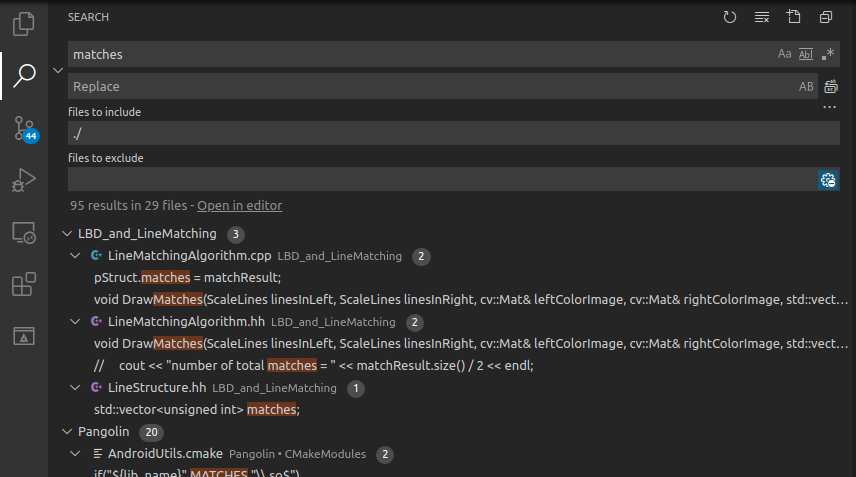Toggle Preserve Case in Replace field
Image resolution: width=856 pixels, height=477 pixels.
click(x=806, y=86)
